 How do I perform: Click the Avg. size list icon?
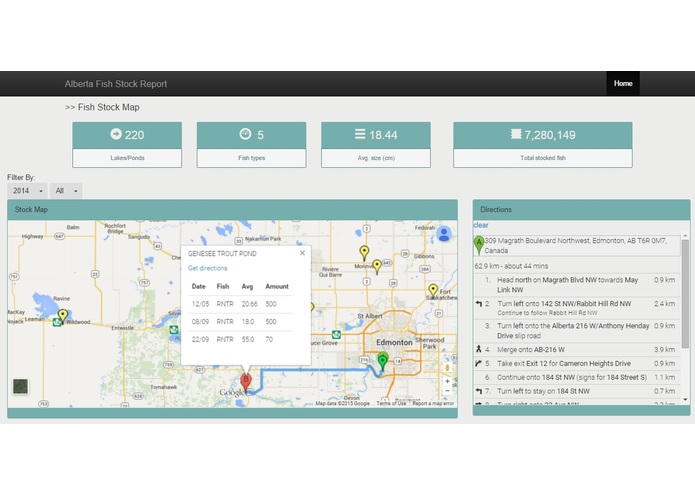pyautogui.click(x=360, y=134)
